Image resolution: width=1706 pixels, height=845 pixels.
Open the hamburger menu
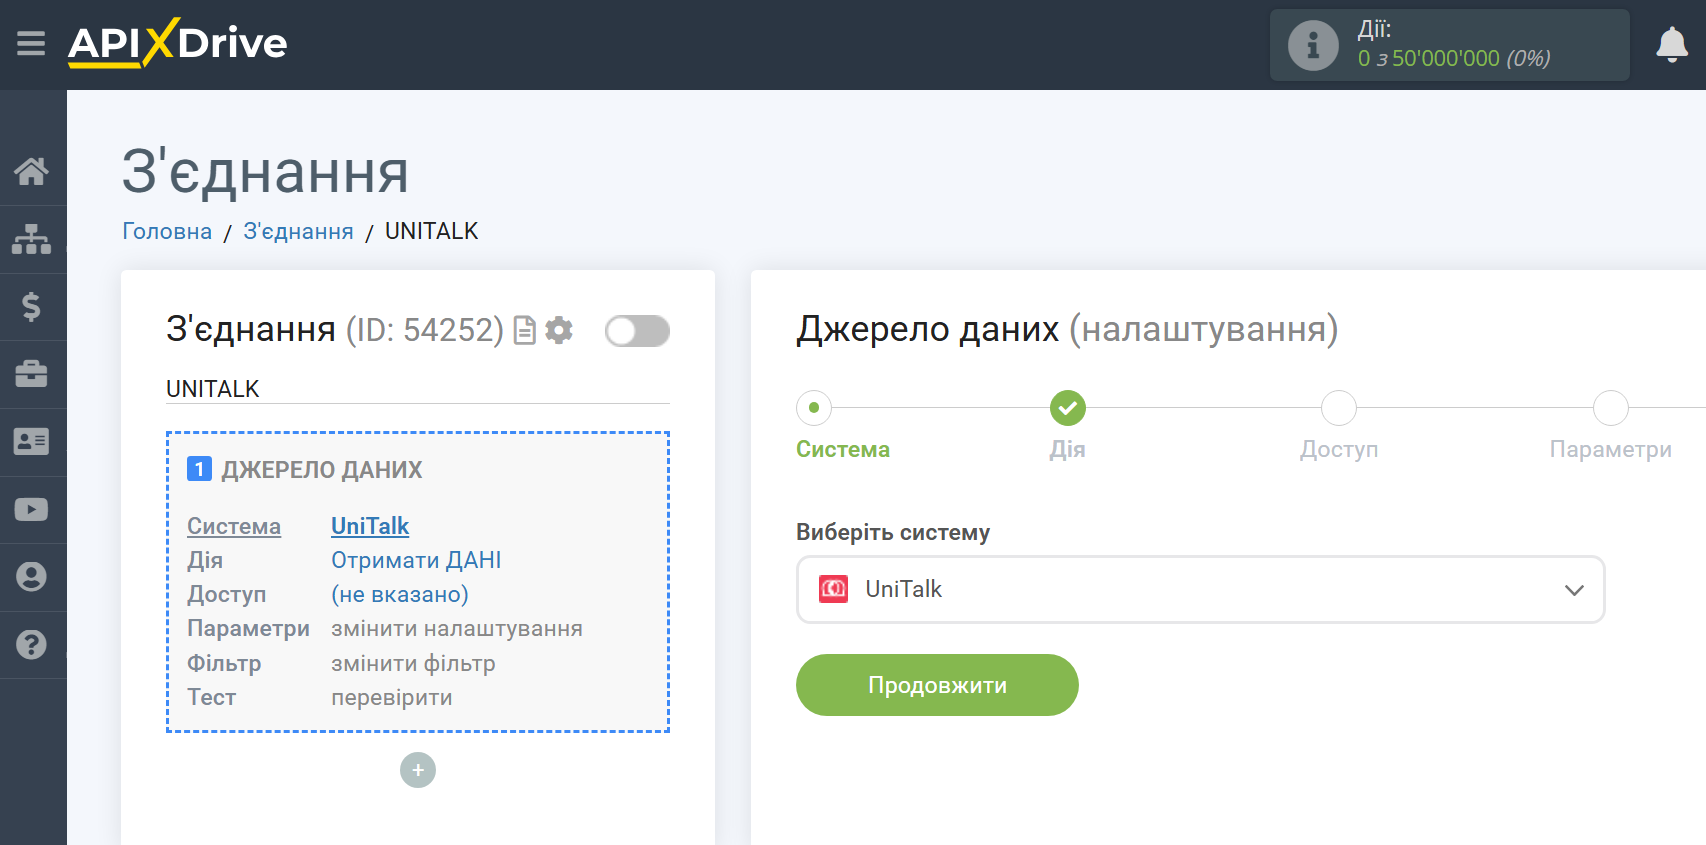[31, 43]
